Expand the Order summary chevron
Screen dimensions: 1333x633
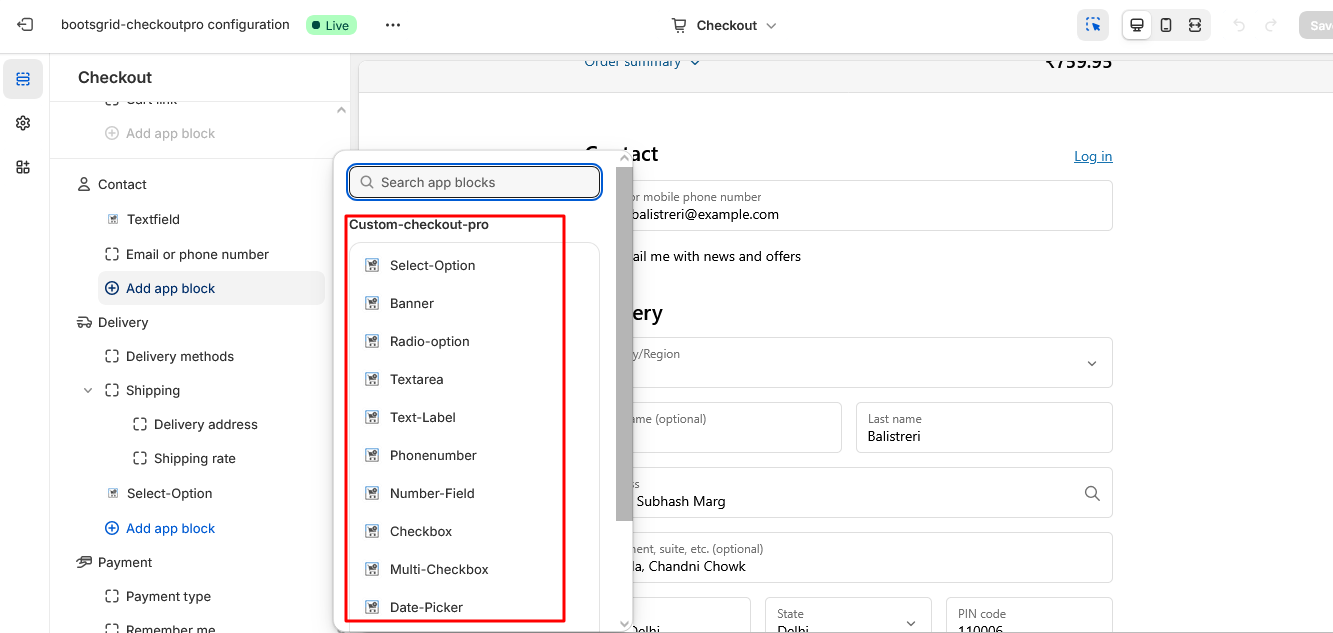(695, 62)
